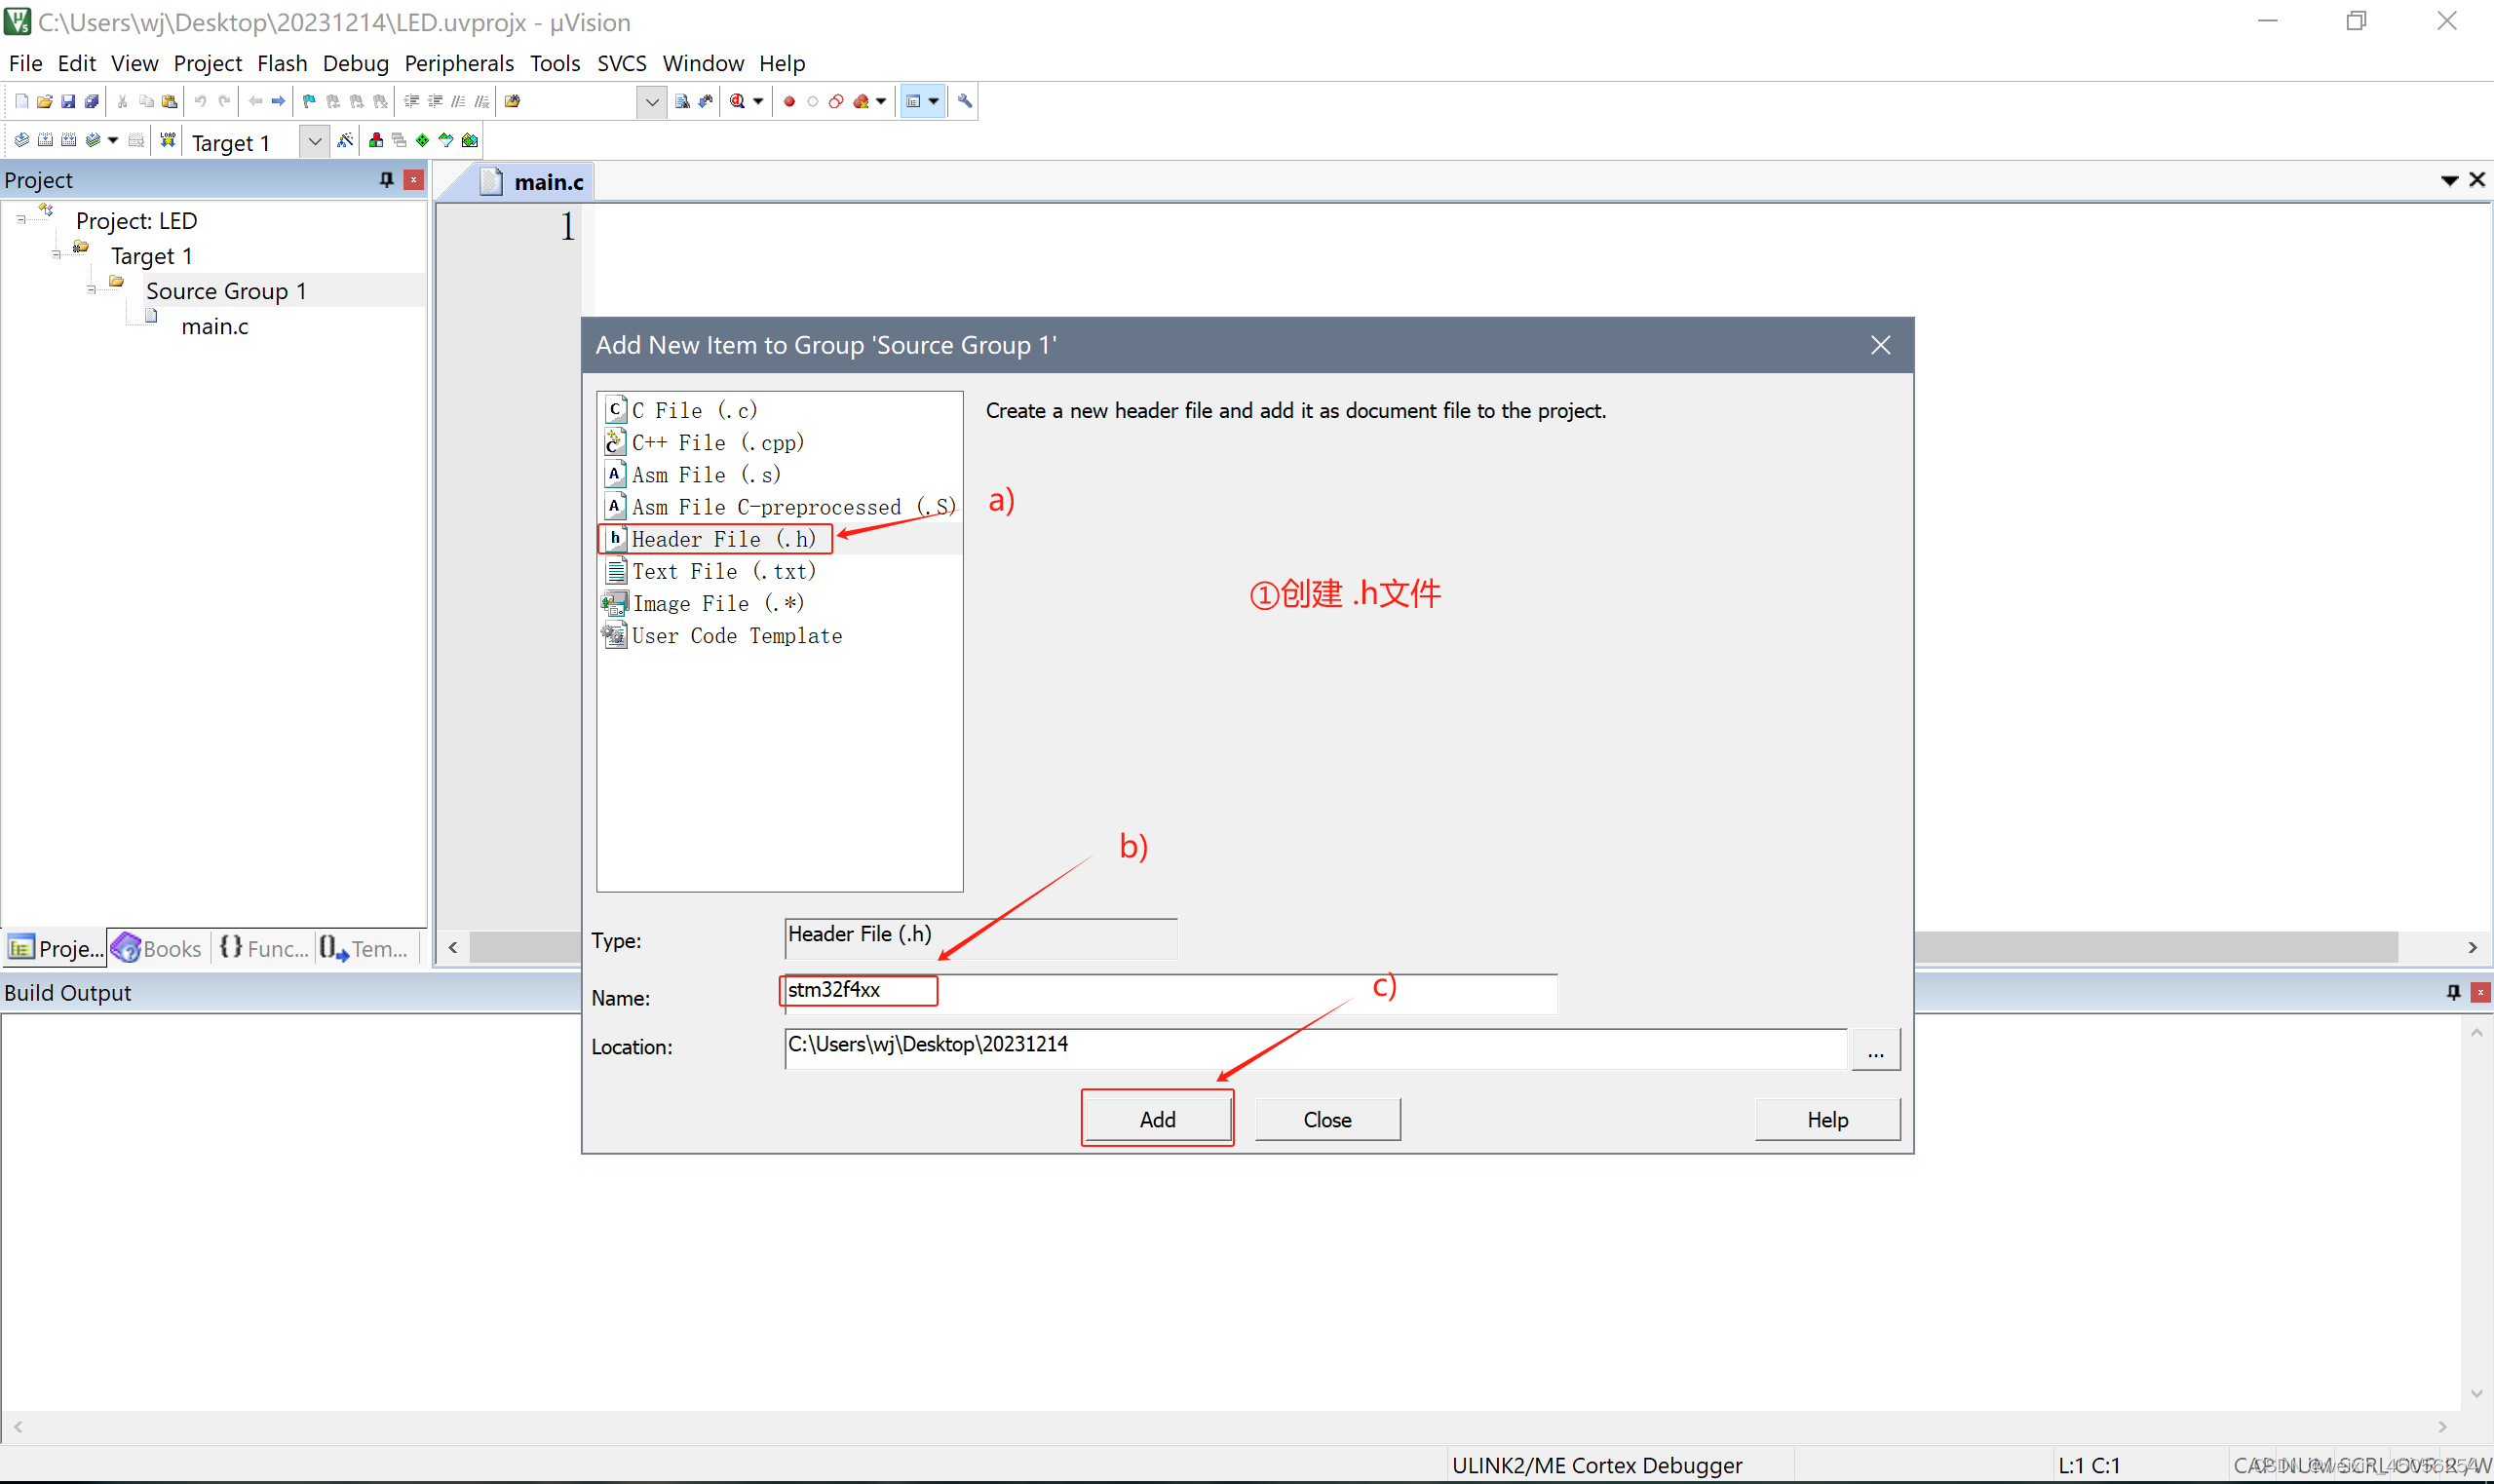The height and width of the screenshot is (1484, 2494).
Task: Toggle enable/disable breakpoint circle icon
Action: 813,101
